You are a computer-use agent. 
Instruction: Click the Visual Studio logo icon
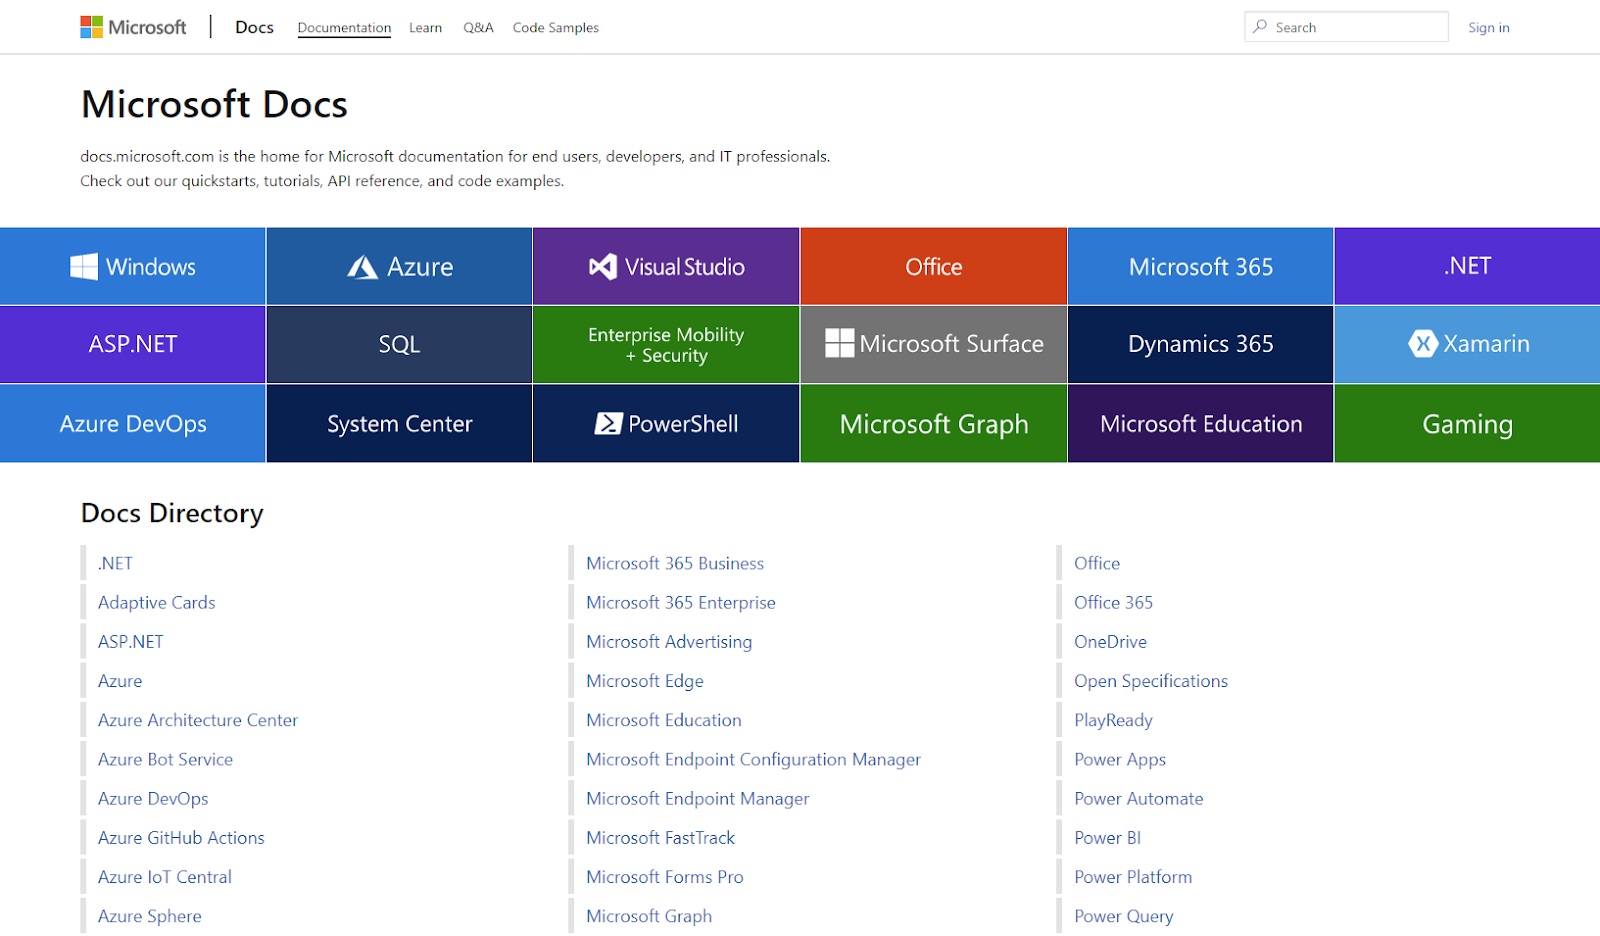(x=603, y=267)
